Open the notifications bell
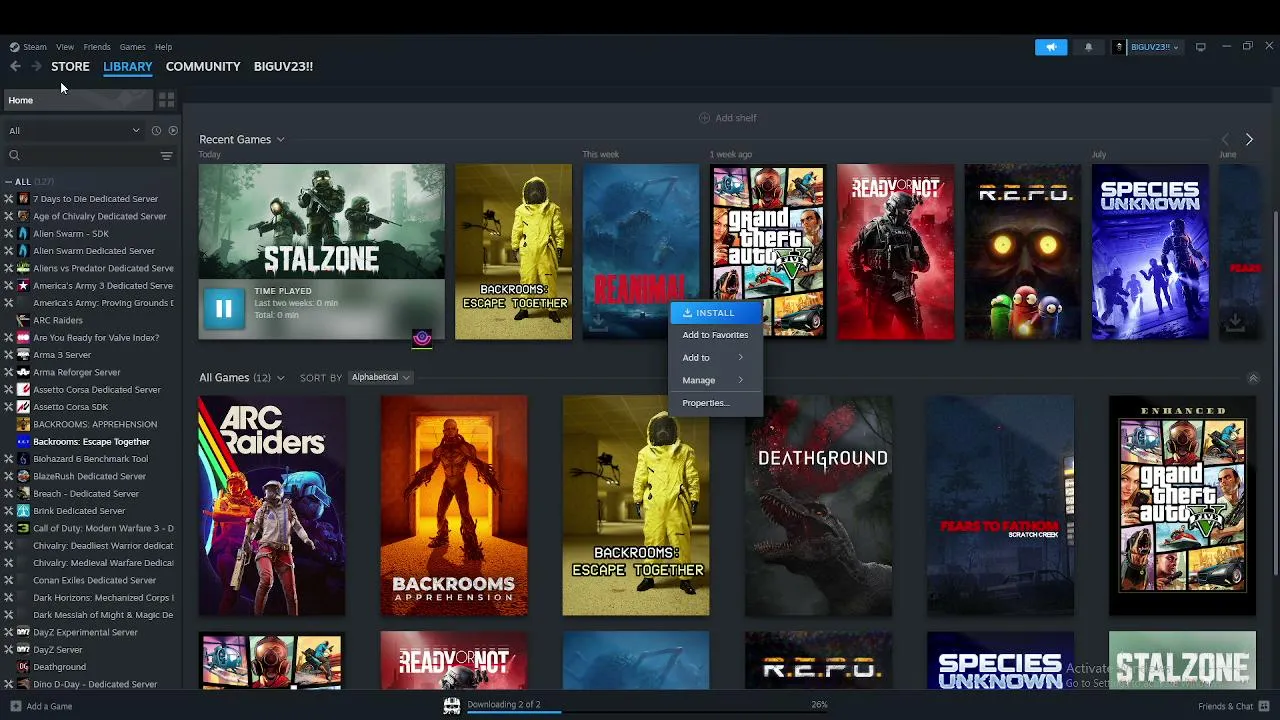Viewport: 1280px width, 720px height. point(1088,47)
